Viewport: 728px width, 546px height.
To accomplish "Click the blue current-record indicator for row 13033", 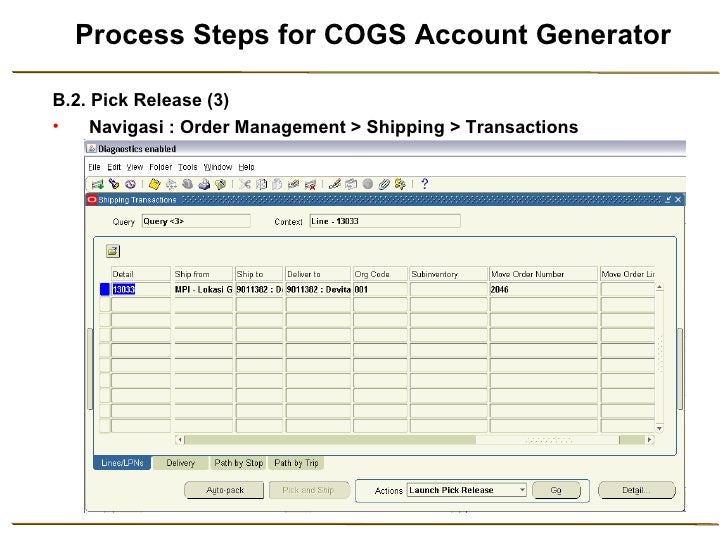I will [x=105, y=289].
